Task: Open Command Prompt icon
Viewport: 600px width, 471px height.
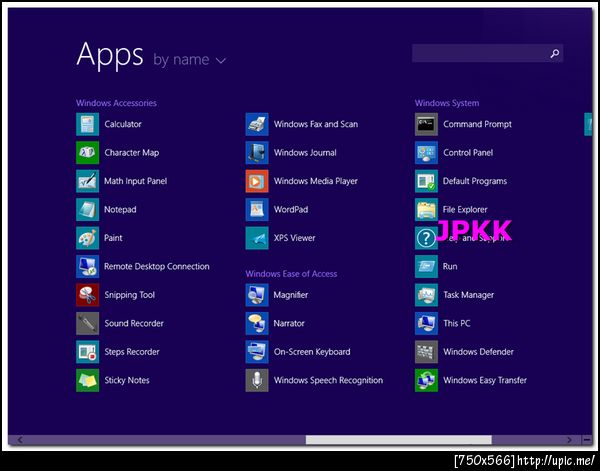Action: pyautogui.click(x=426, y=124)
